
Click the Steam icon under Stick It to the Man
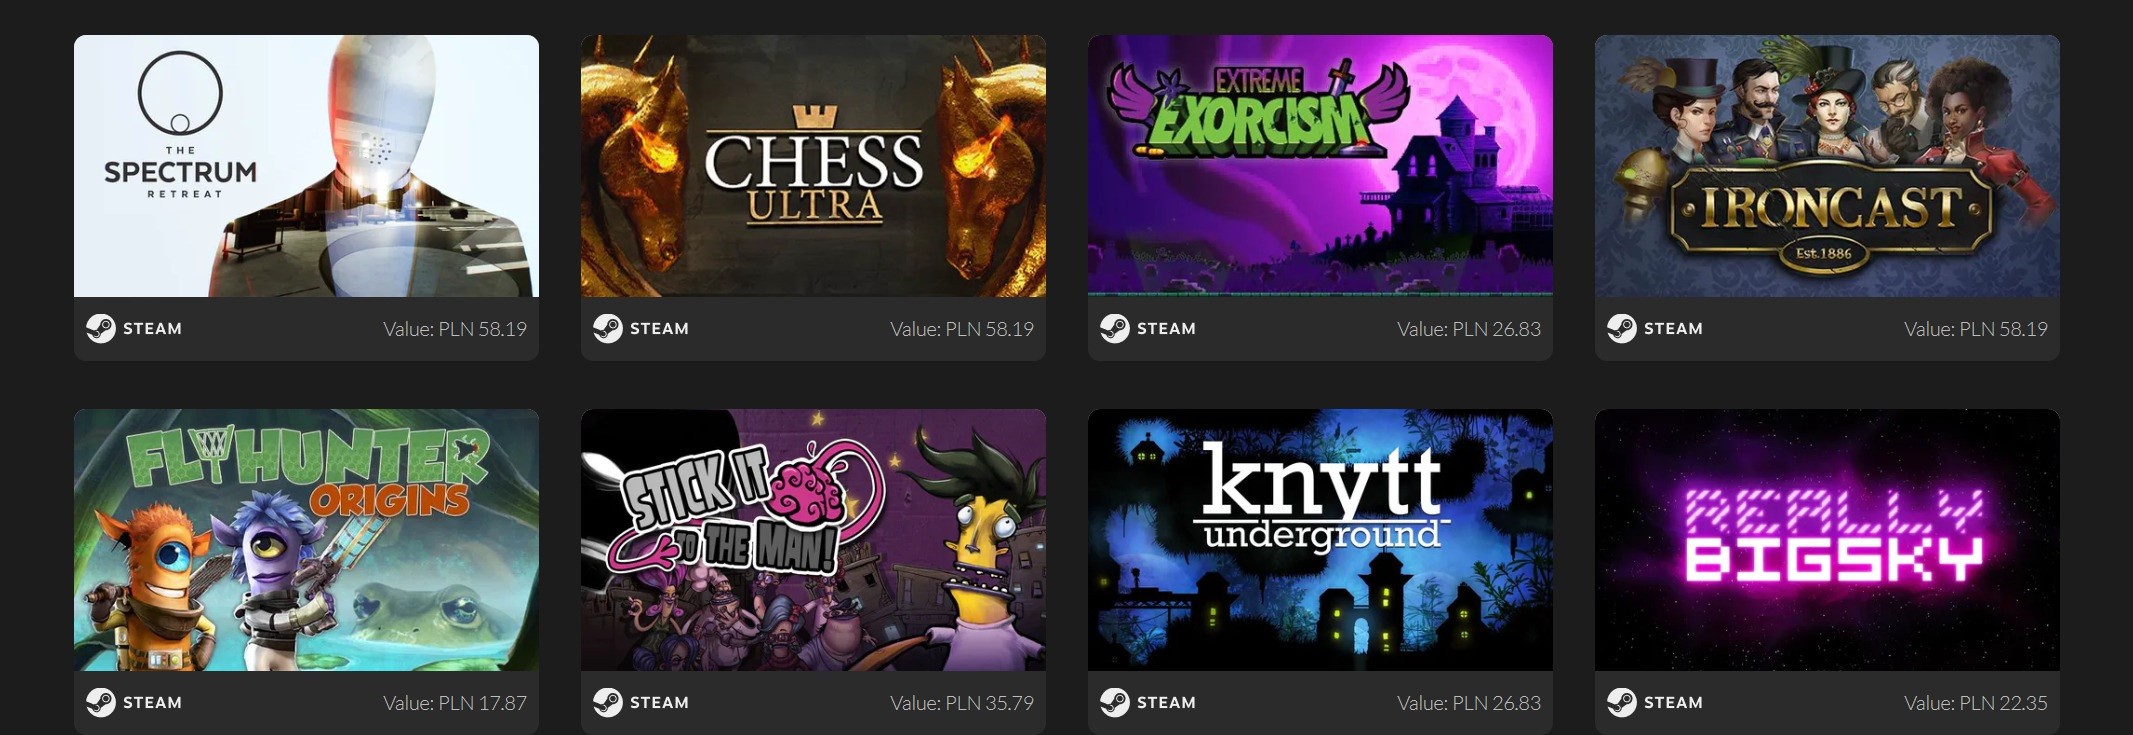[x=608, y=703]
